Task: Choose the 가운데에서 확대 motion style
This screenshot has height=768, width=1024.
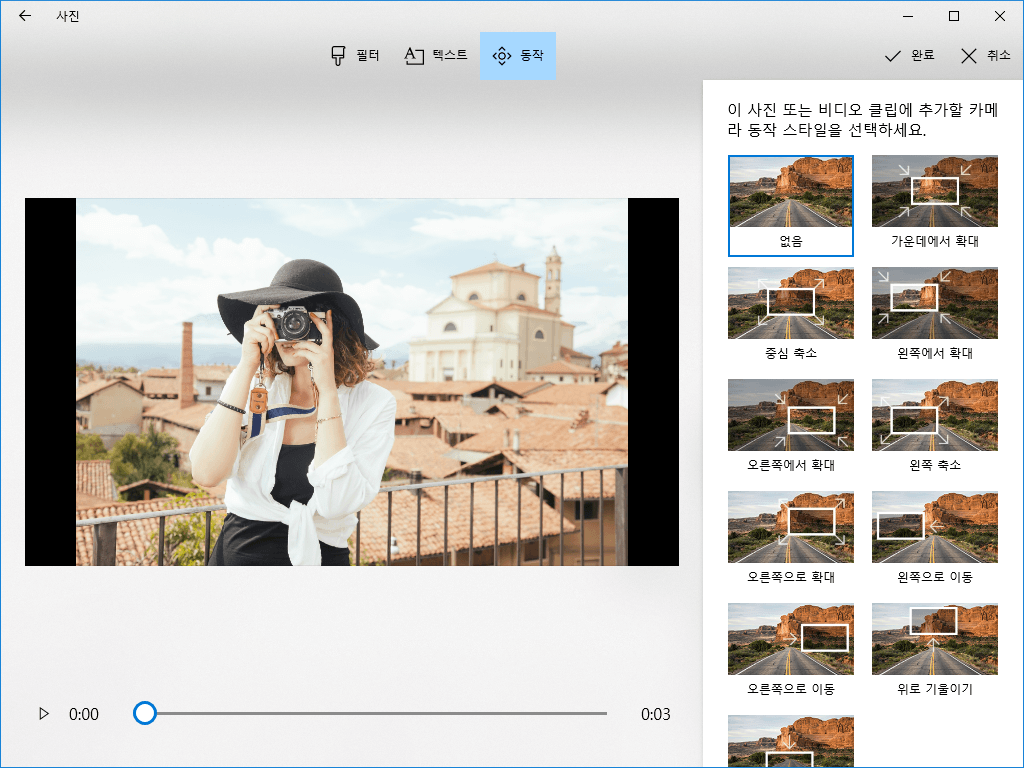Action: pyautogui.click(x=935, y=204)
